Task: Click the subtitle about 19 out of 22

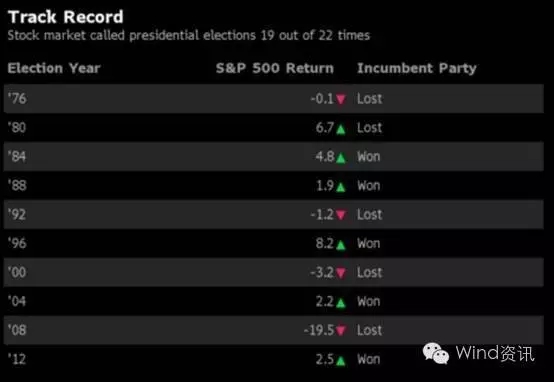Action: (189, 35)
